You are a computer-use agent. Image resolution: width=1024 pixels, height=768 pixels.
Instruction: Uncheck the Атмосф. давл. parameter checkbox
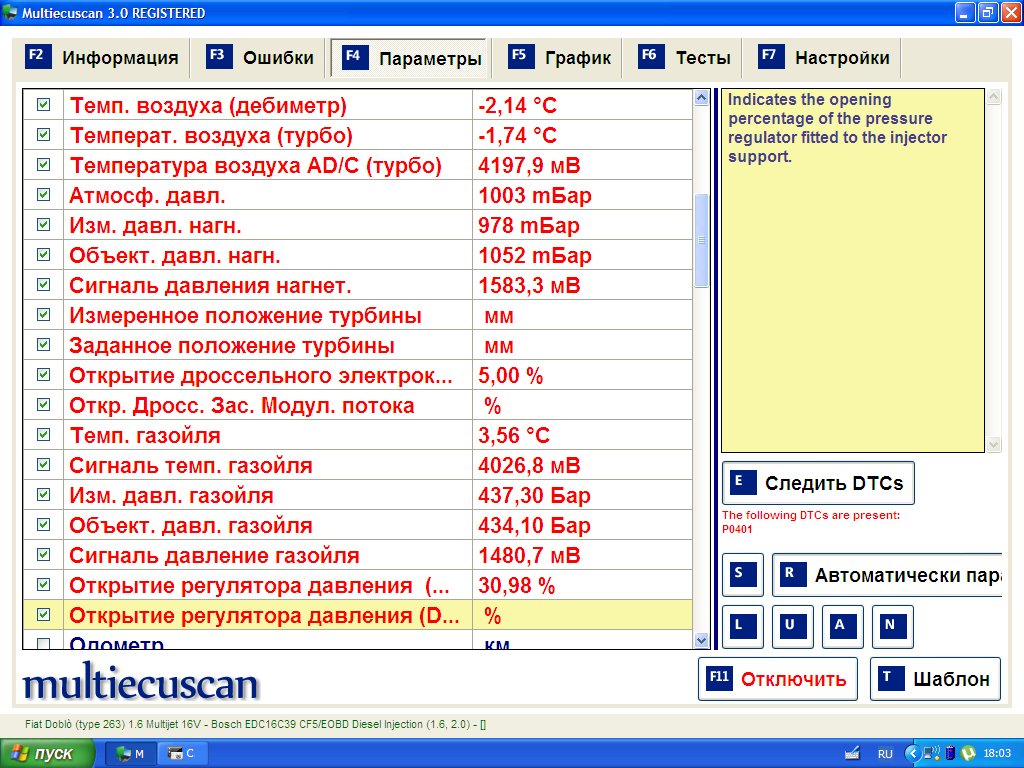click(43, 195)
